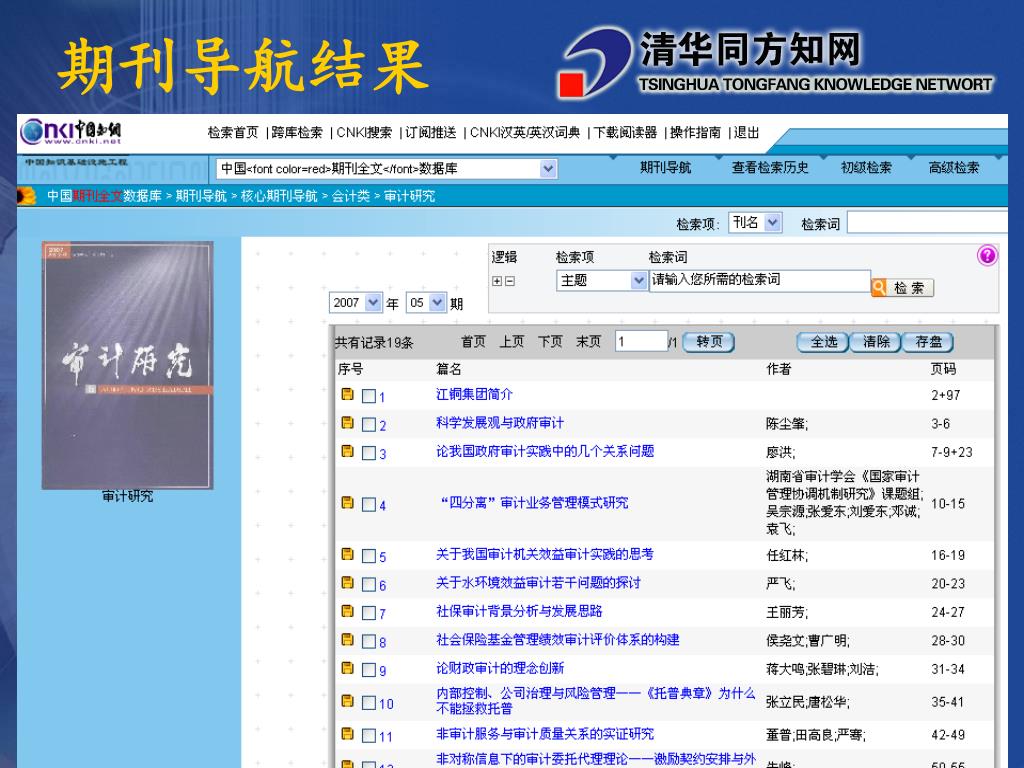This screenshot has width=1024, height=768.
Task: Click the 全选 select all button
Action: click(823, 342)
